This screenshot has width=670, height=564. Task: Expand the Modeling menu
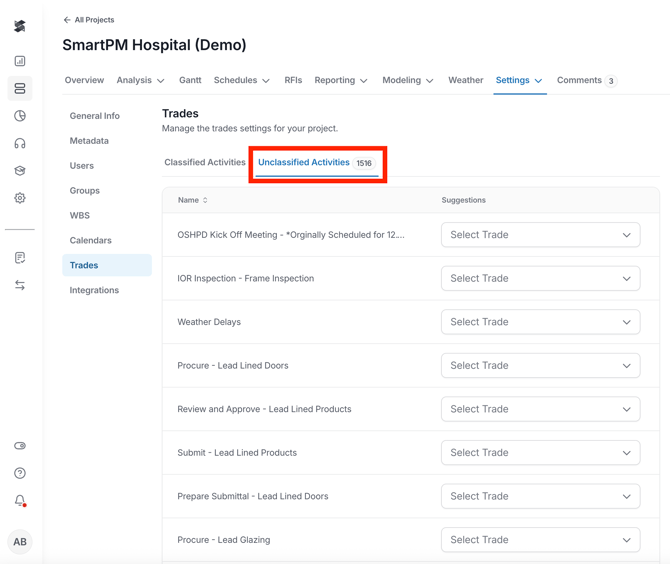(x=408, y=80)
